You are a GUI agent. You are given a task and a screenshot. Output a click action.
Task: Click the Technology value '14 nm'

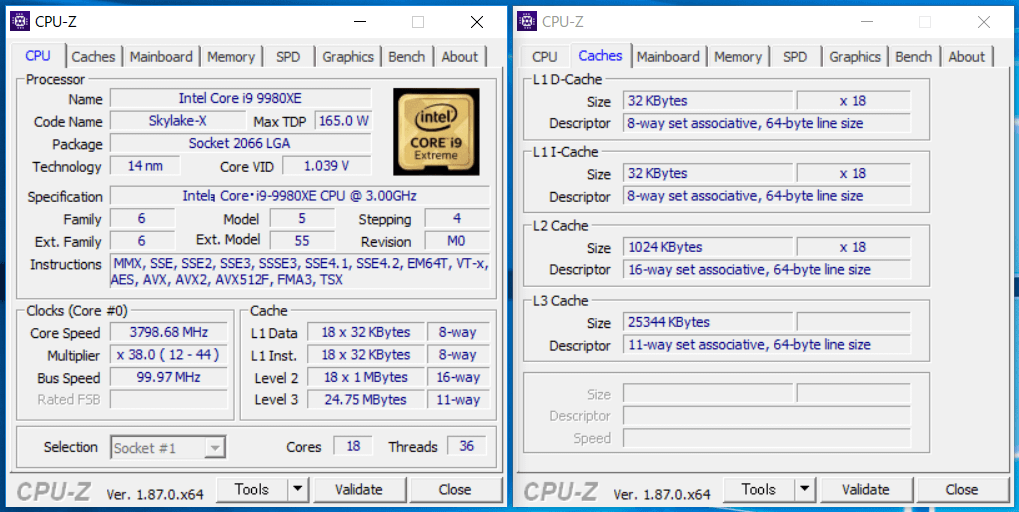click(145, 166)
